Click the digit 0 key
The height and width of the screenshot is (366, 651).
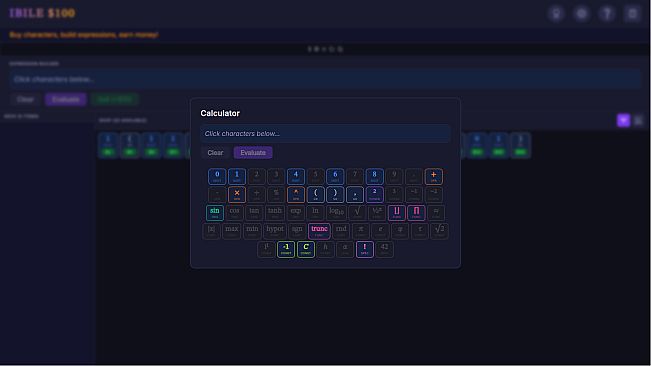[217, 176]
